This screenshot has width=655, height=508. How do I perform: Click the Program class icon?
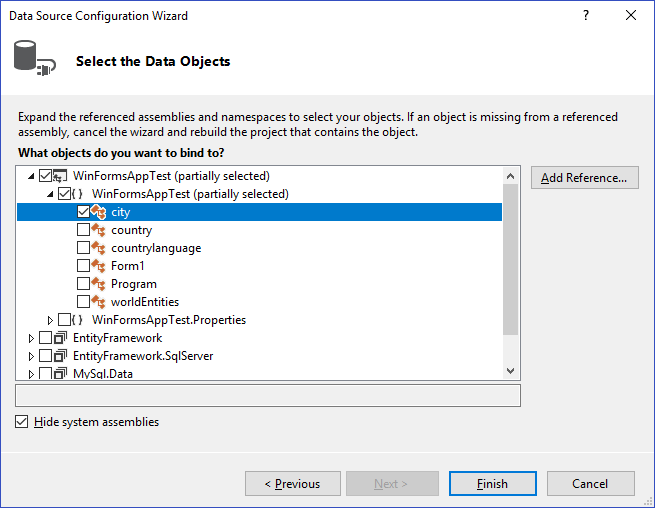pyautogui.click(x=98, y=284)
